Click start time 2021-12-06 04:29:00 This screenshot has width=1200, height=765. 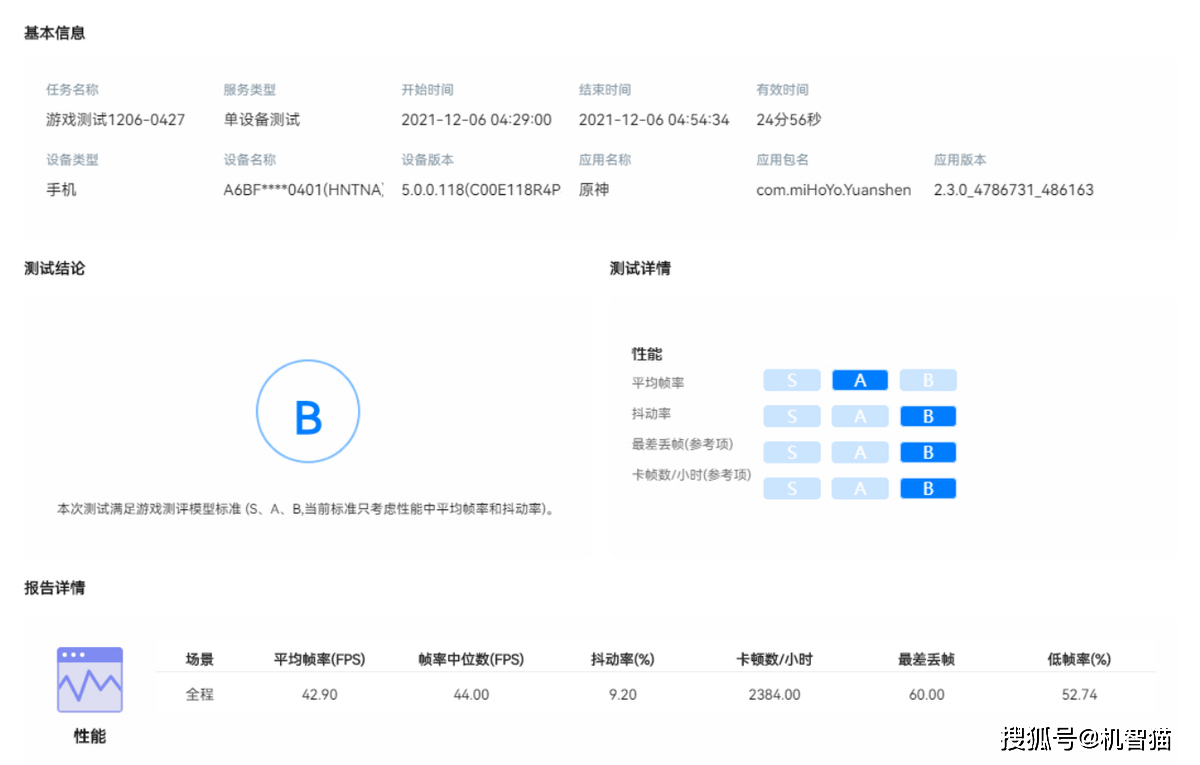476,119
